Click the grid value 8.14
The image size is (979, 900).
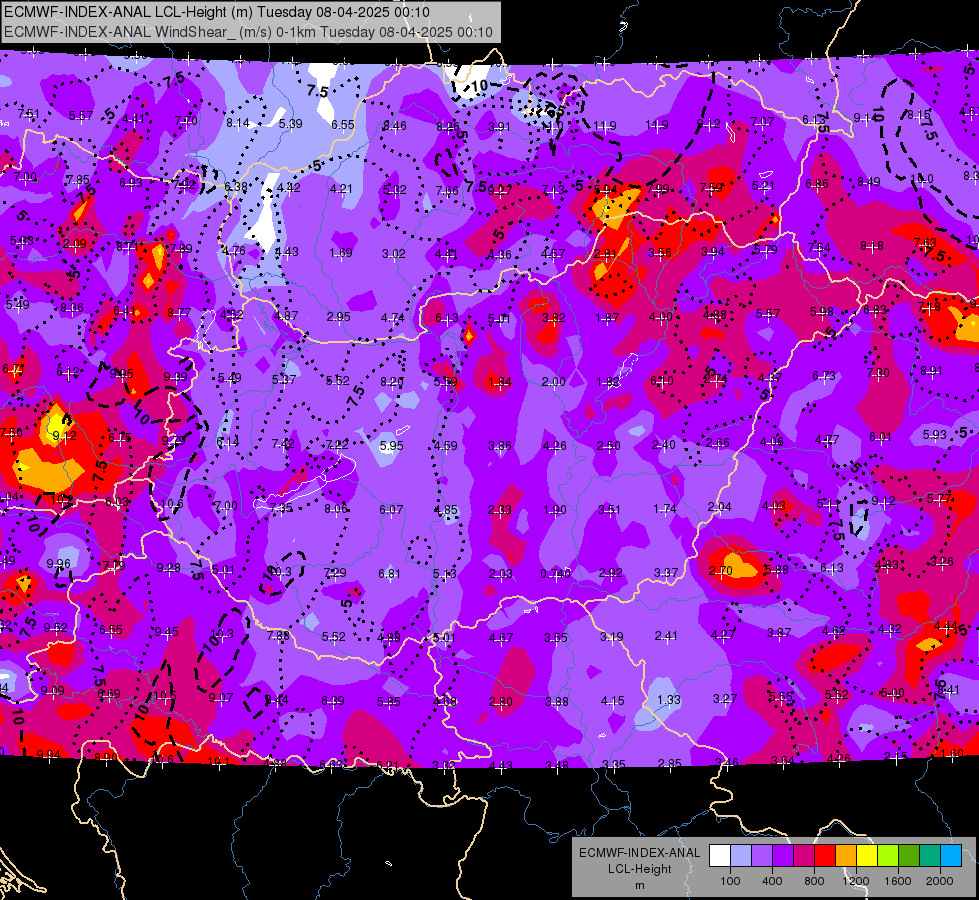coord(237,123)
